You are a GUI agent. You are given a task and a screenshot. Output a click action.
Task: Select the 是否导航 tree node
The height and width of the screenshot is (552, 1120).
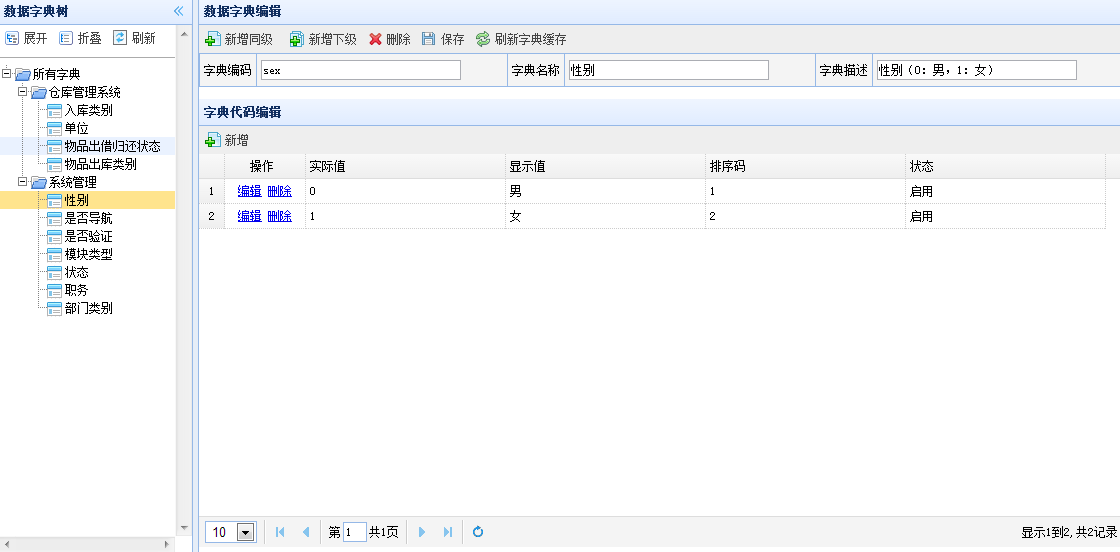[88, 219]
